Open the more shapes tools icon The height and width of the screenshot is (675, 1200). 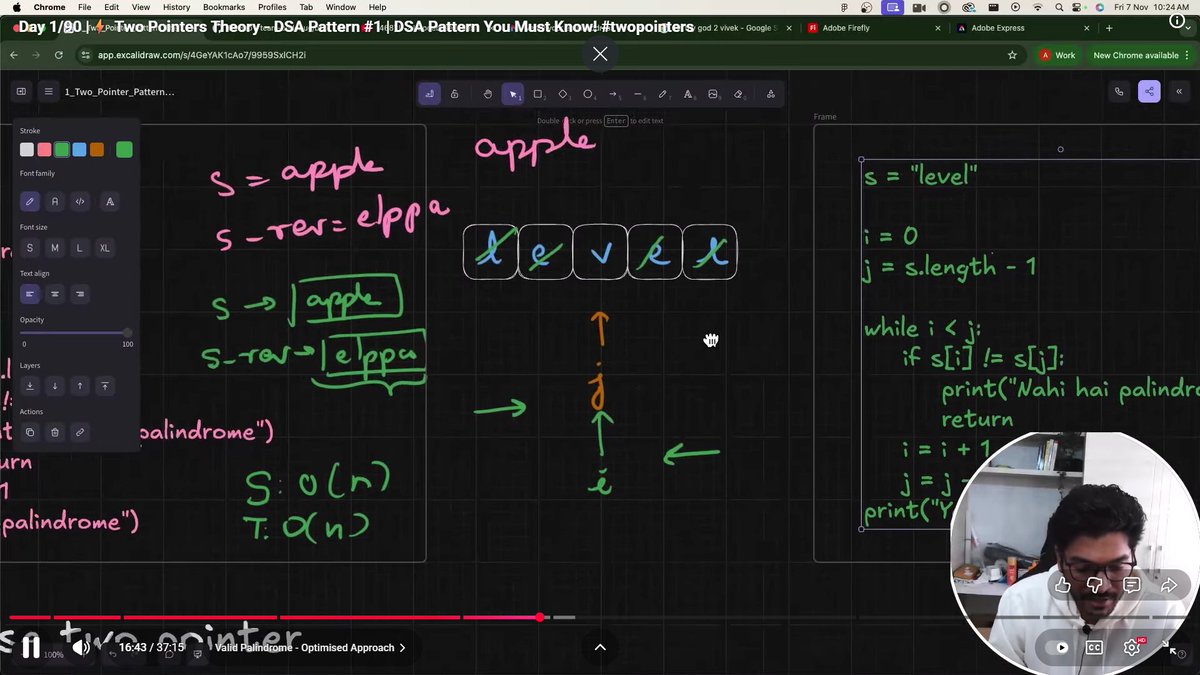click(x=770, y=94)
